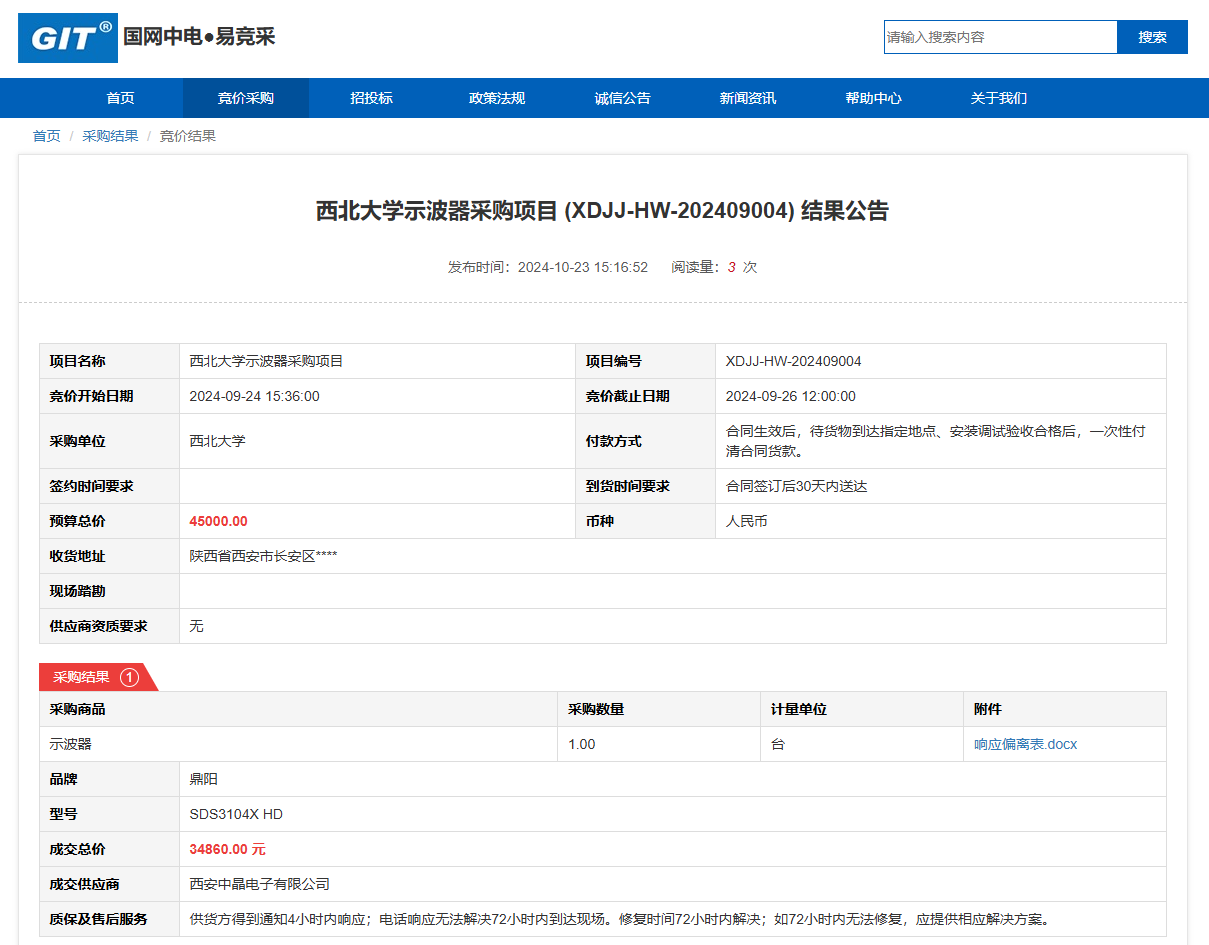Image resolution: width=1209 pixels, height=945 pixels.
Task: Click the 竞价结果 breadcrumb item
Action: click(x=188, y=136)
